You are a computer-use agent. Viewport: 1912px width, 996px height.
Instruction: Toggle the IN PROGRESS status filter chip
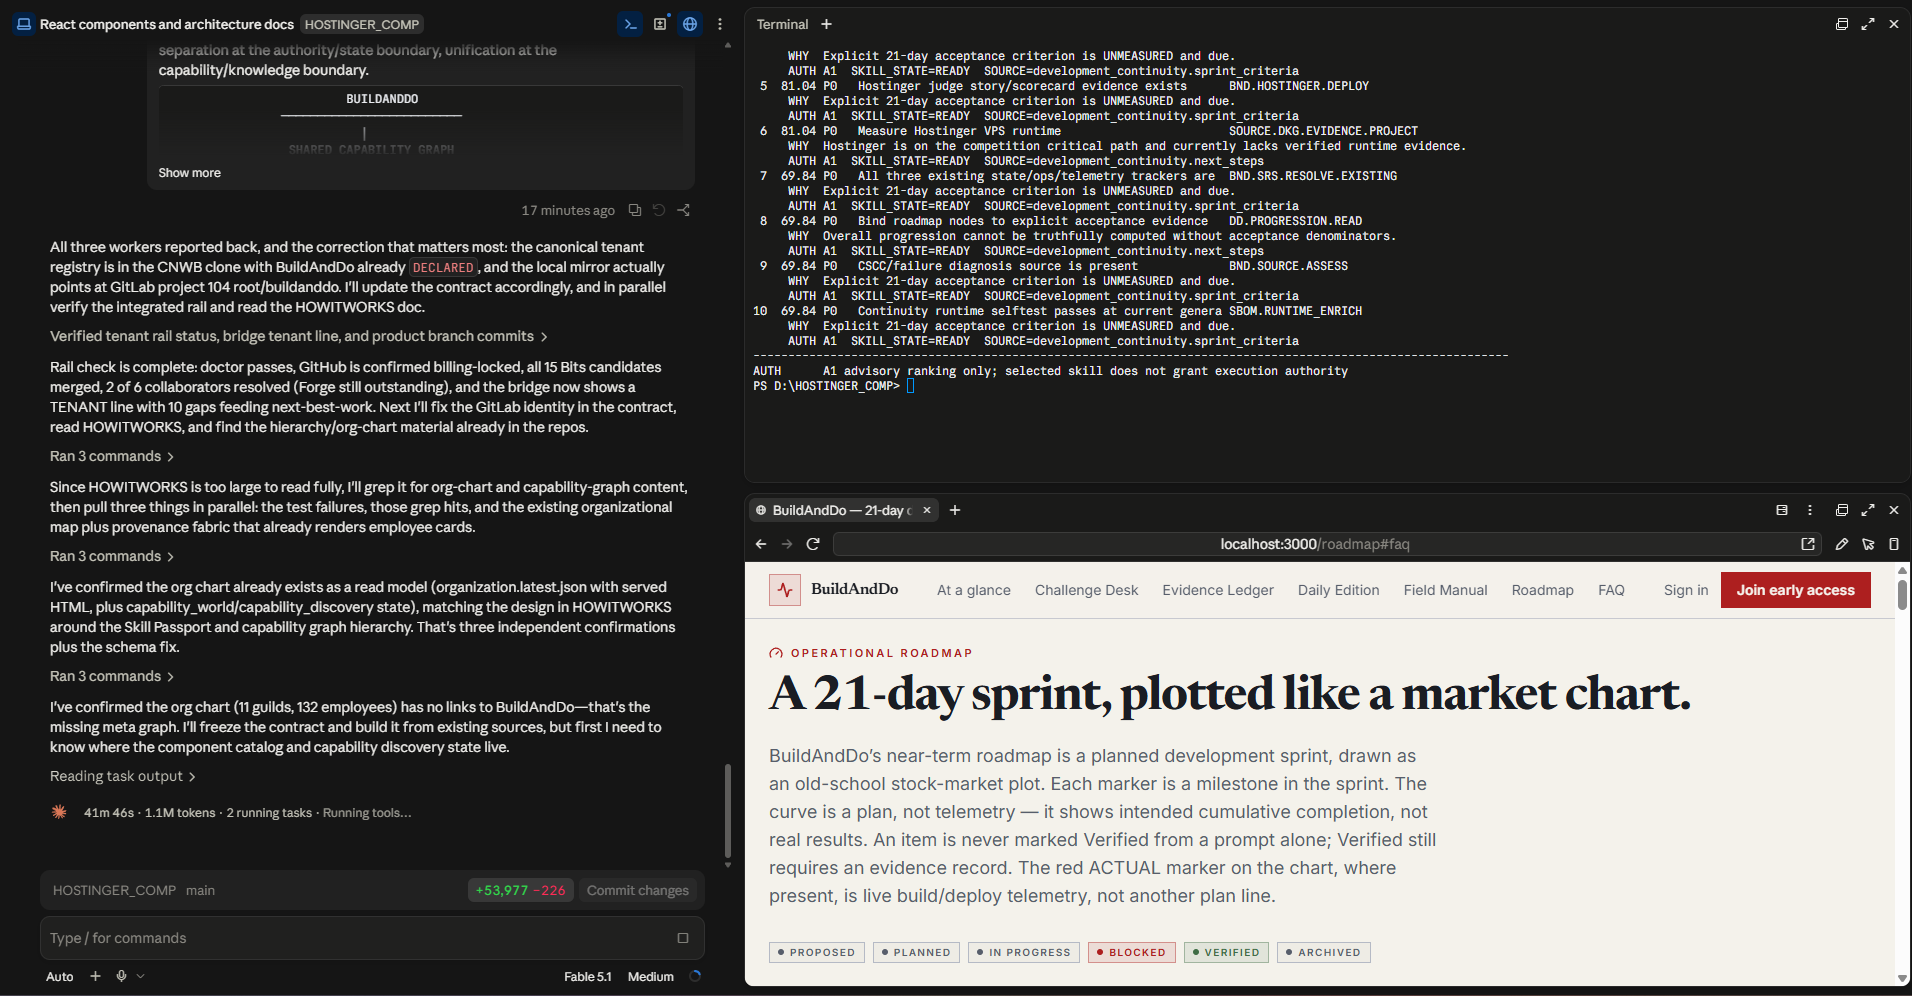[x=1024, y=952]
